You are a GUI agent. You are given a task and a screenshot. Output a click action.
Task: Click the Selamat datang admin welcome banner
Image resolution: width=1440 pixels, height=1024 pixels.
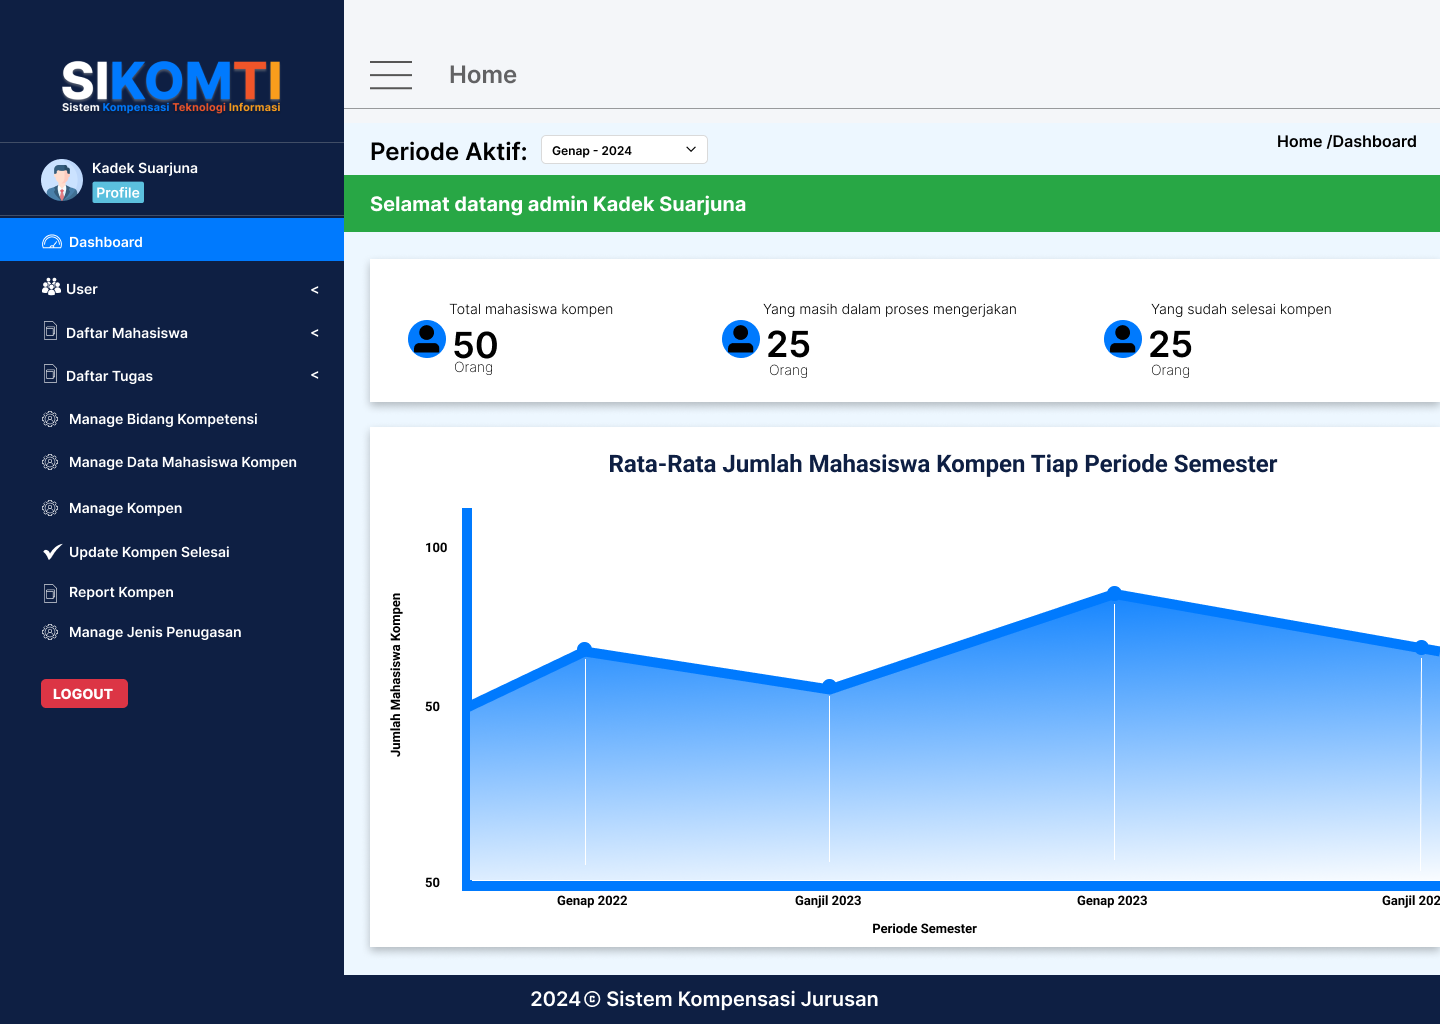click(x=892, y=204)
